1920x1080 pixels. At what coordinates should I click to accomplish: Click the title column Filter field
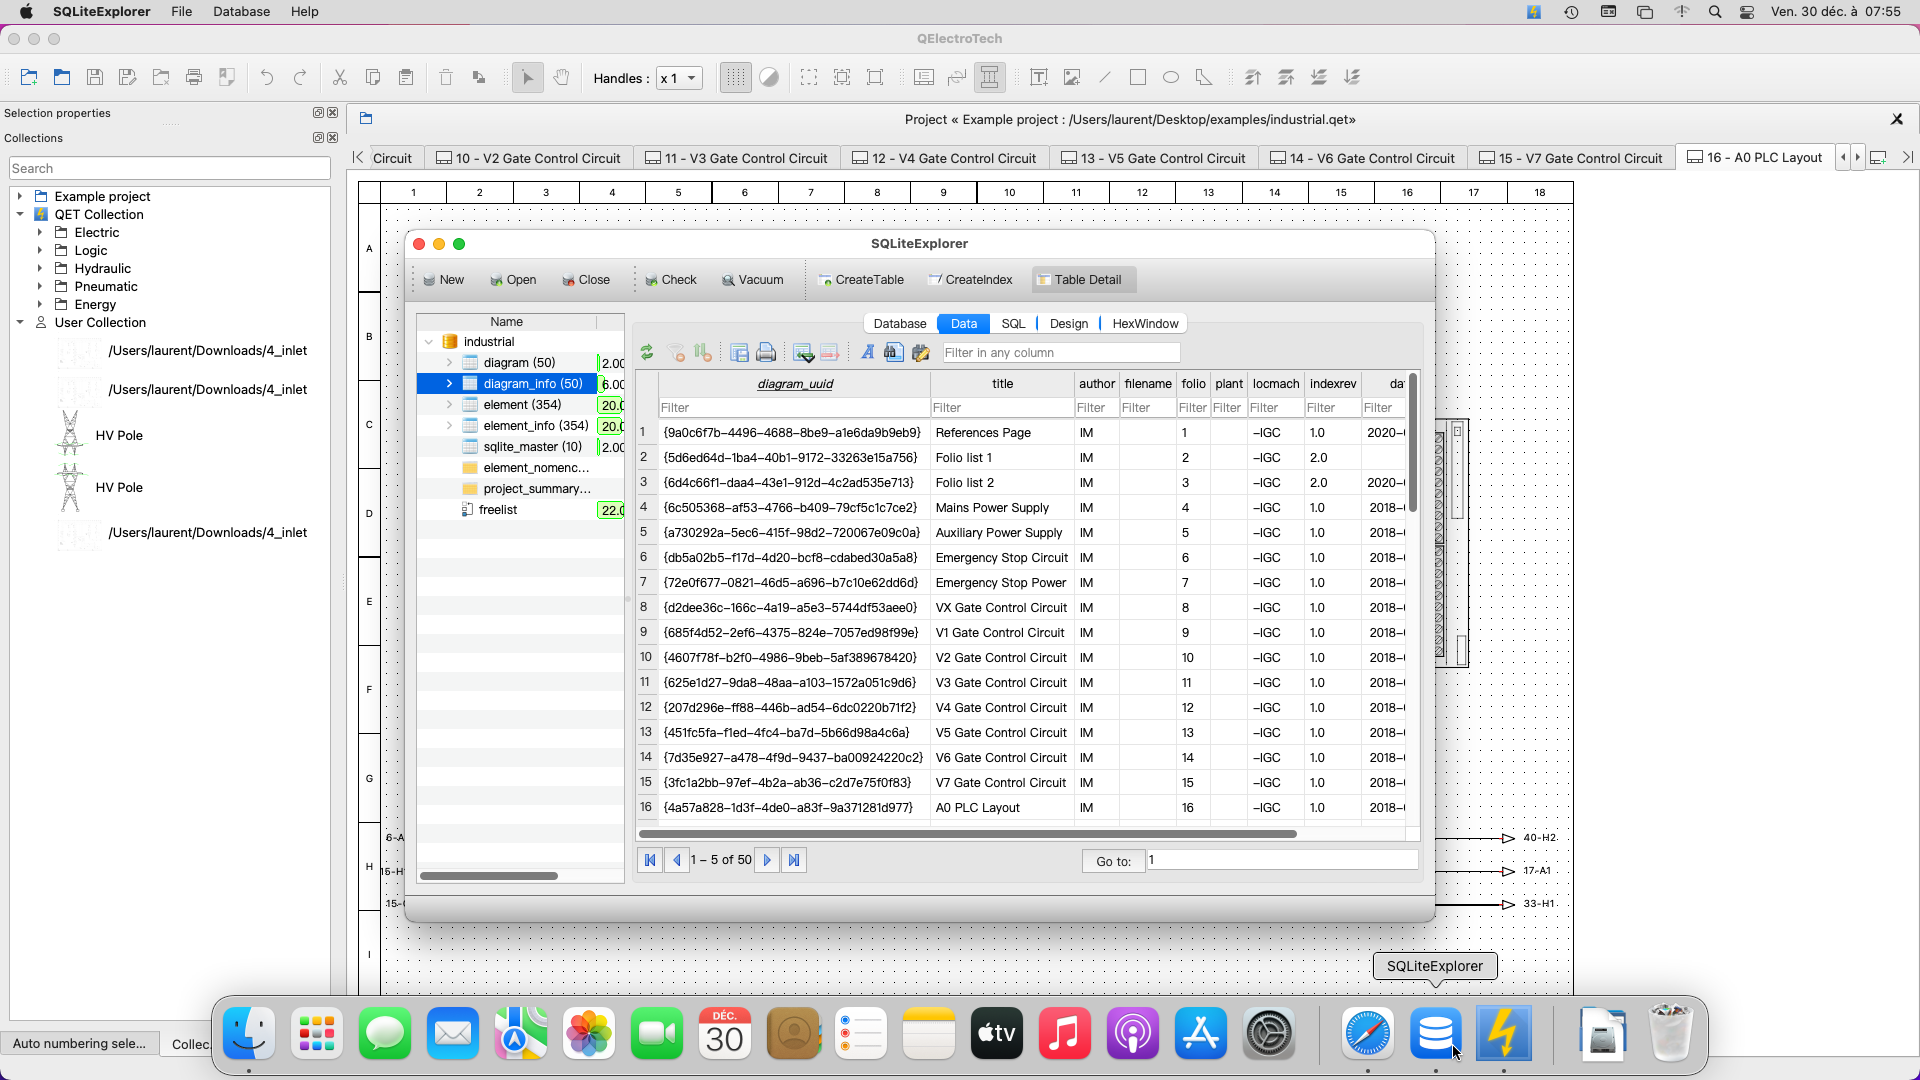click(1002, 408)
